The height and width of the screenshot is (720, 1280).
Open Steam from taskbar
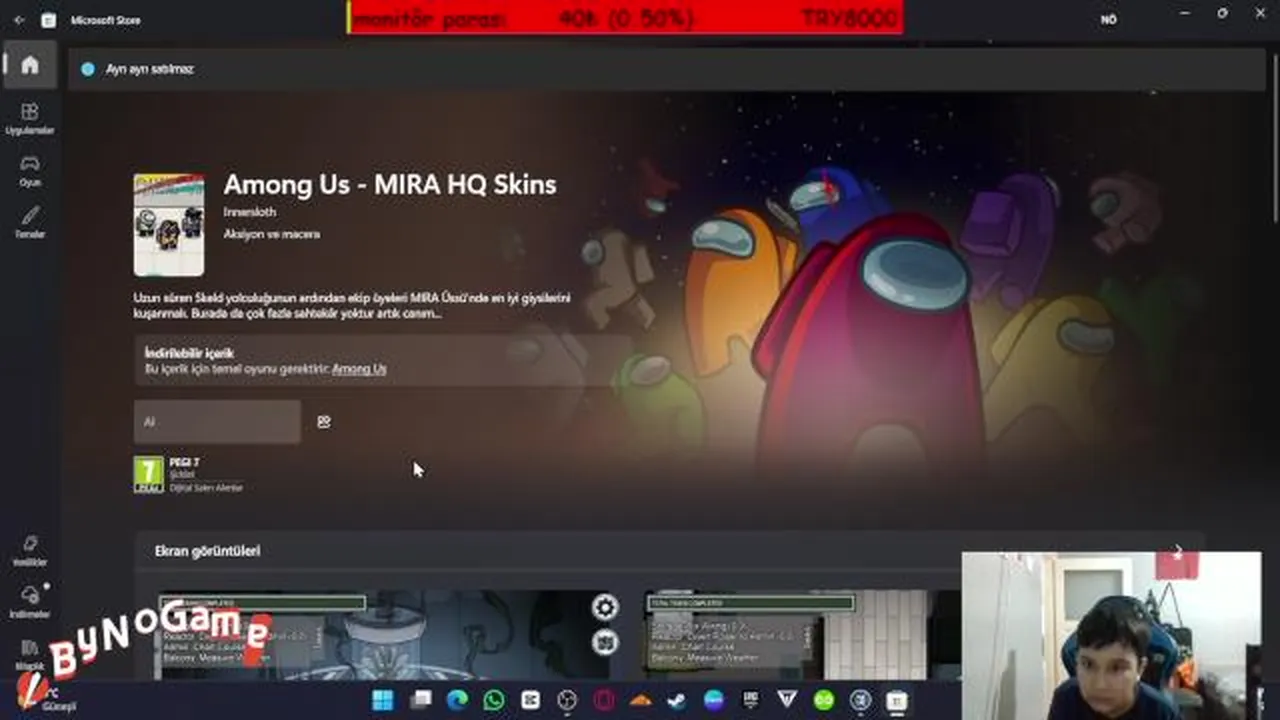(677, 700)
